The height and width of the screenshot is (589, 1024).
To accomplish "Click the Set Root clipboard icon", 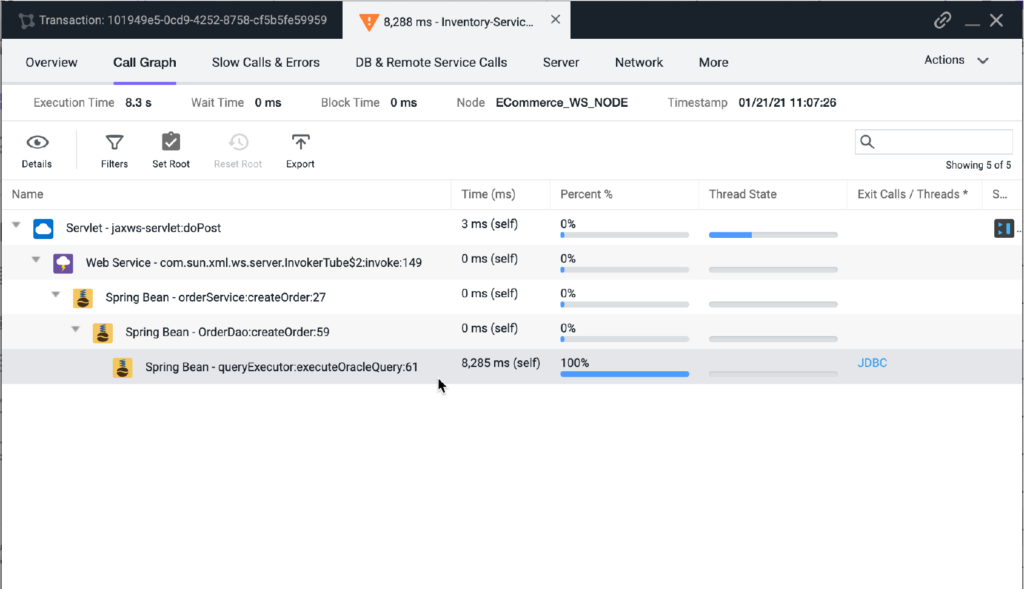I will pos(171,143).
